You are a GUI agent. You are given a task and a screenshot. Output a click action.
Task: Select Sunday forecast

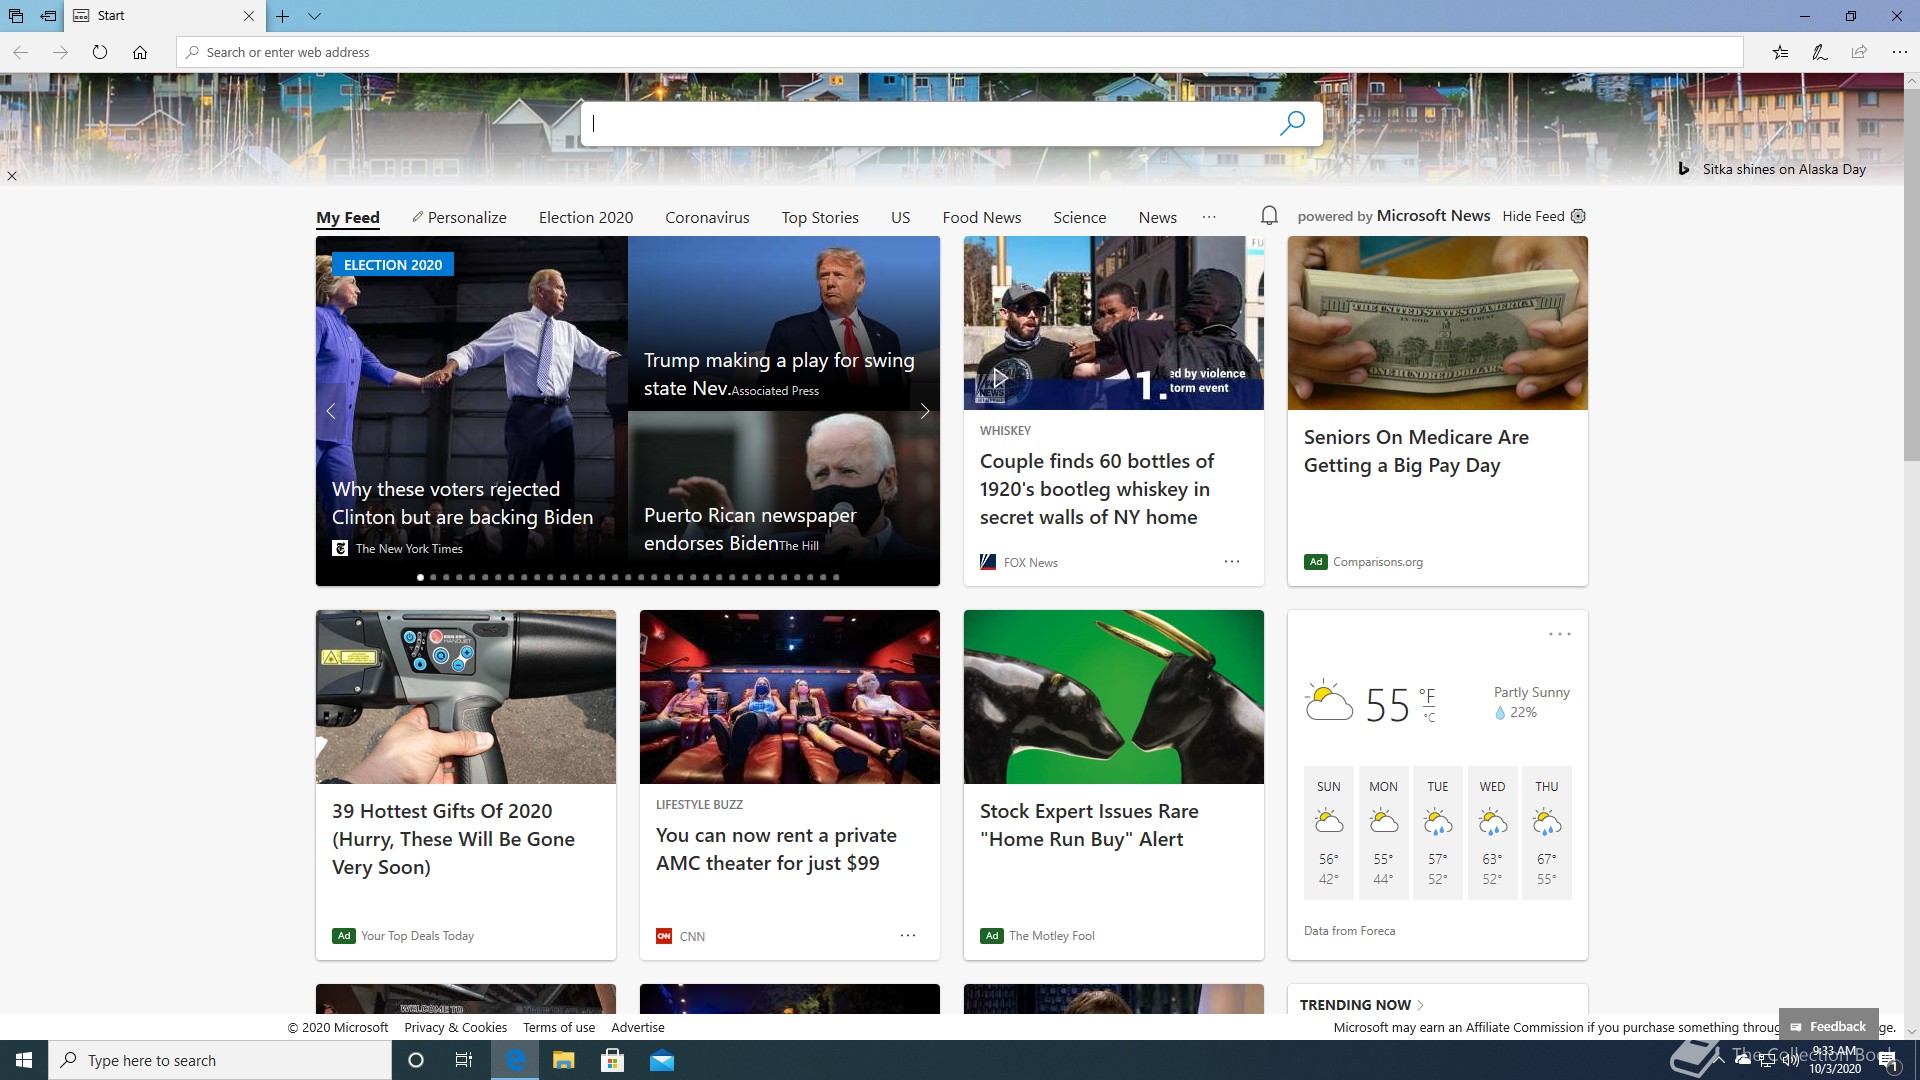click(1329, 833)
